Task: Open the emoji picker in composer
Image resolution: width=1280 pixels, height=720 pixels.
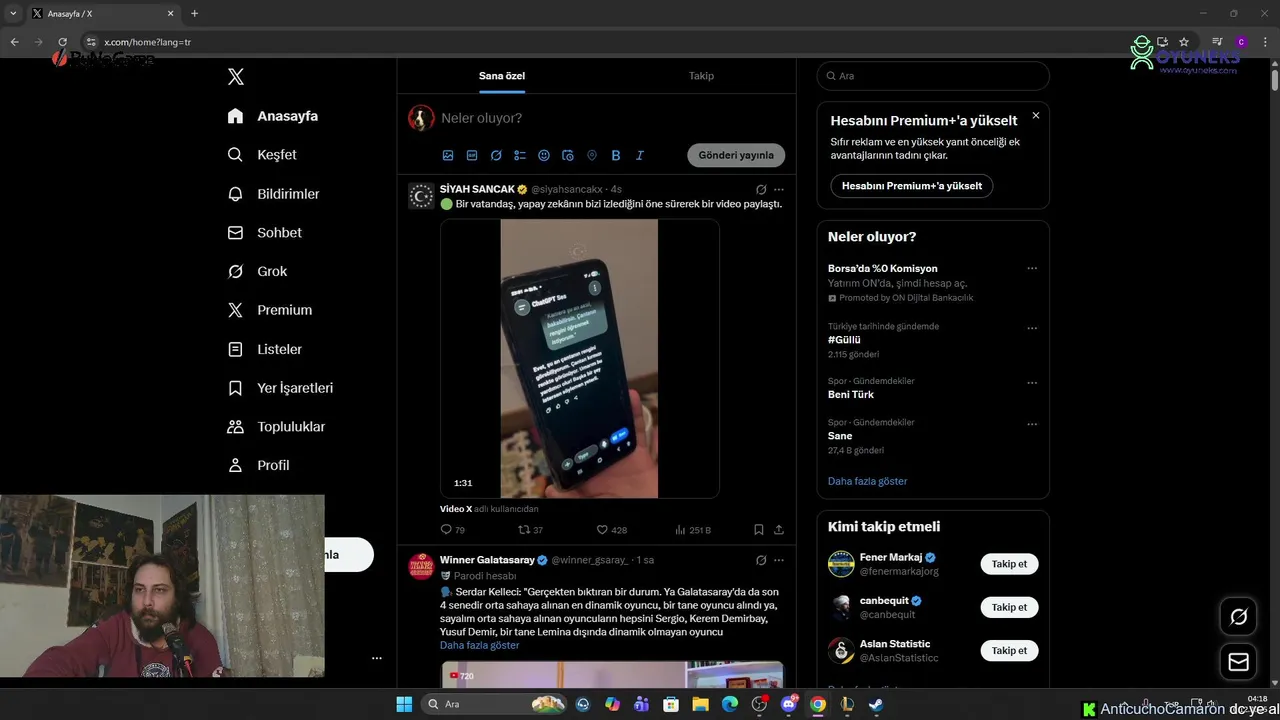Action: (x=544, y=156)
